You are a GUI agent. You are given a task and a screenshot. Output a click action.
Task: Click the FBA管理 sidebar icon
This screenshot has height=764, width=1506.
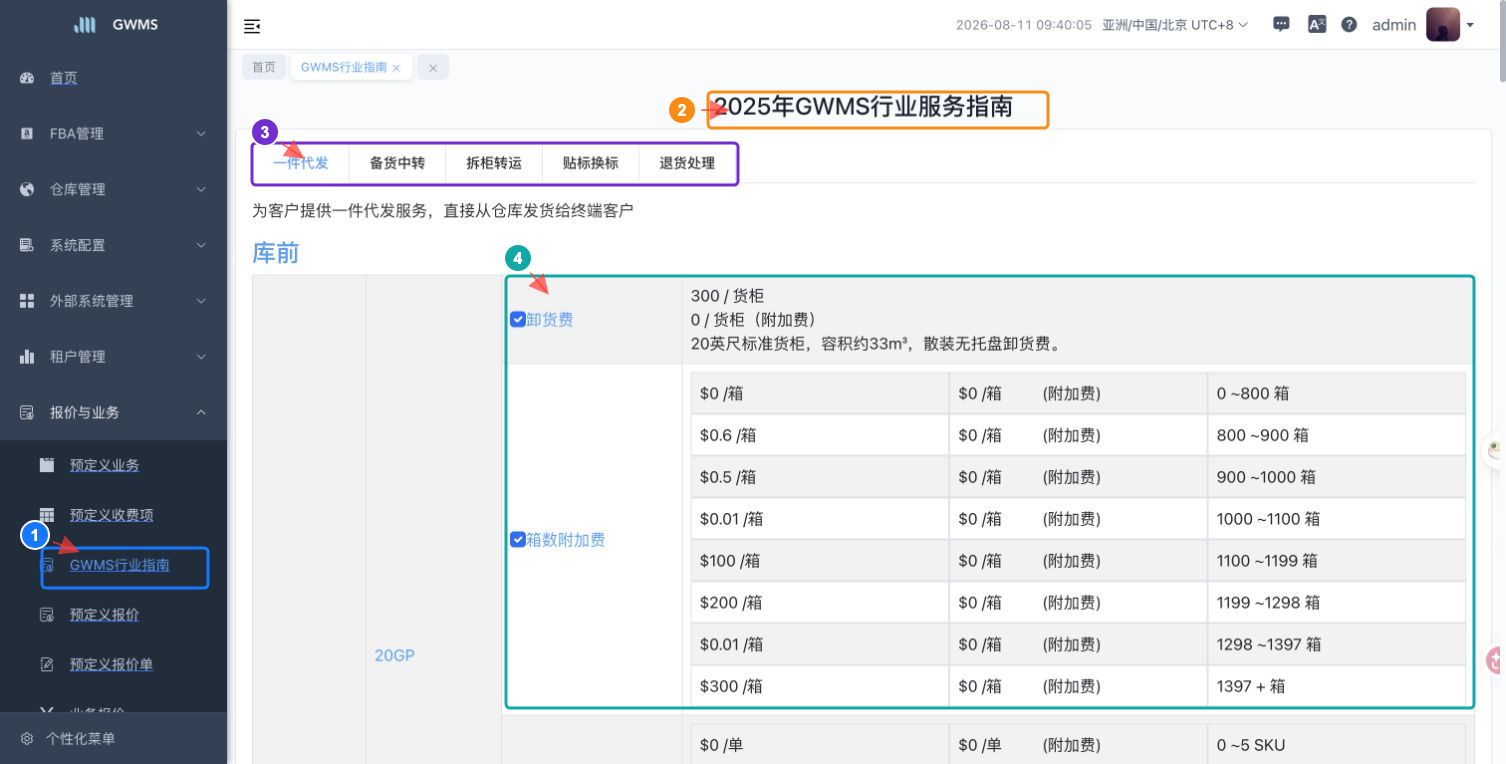tap(27, 134)
